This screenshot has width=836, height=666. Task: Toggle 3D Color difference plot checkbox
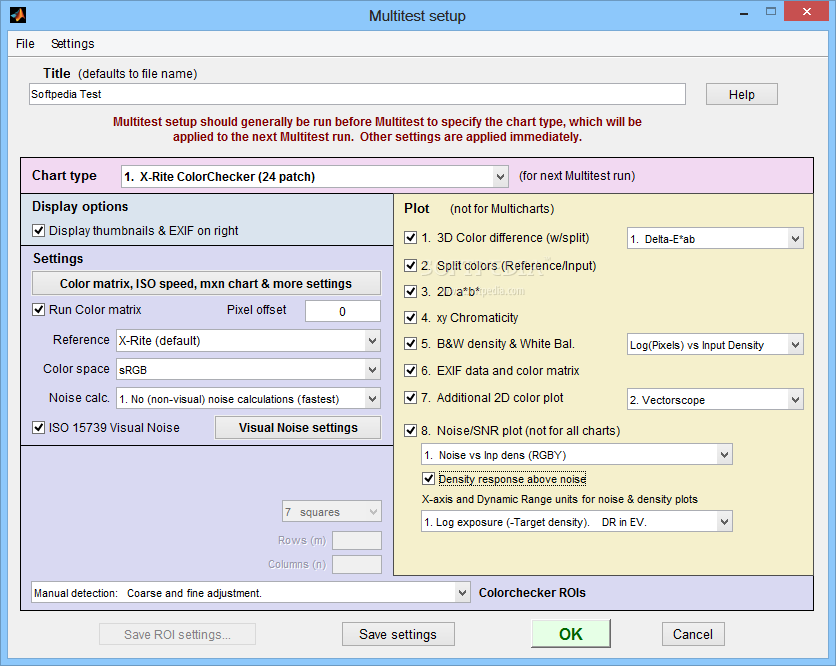(411, 237)
